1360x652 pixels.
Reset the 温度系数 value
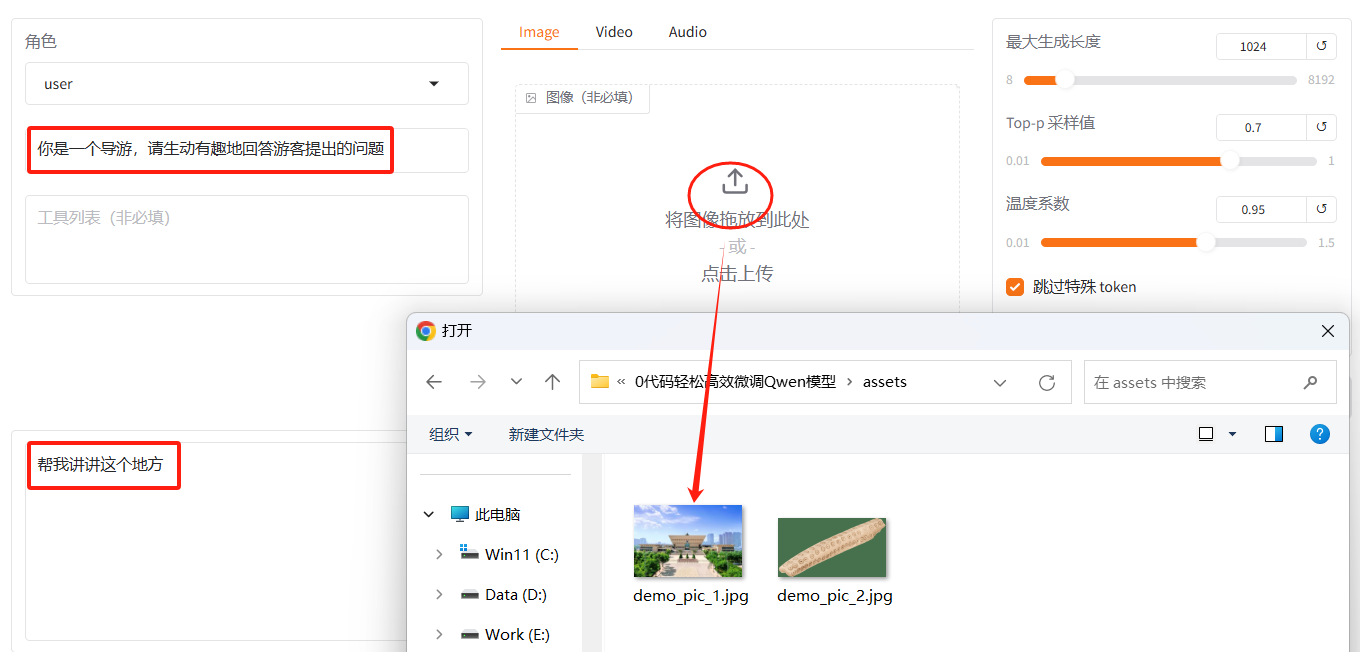pos(1321,210)
